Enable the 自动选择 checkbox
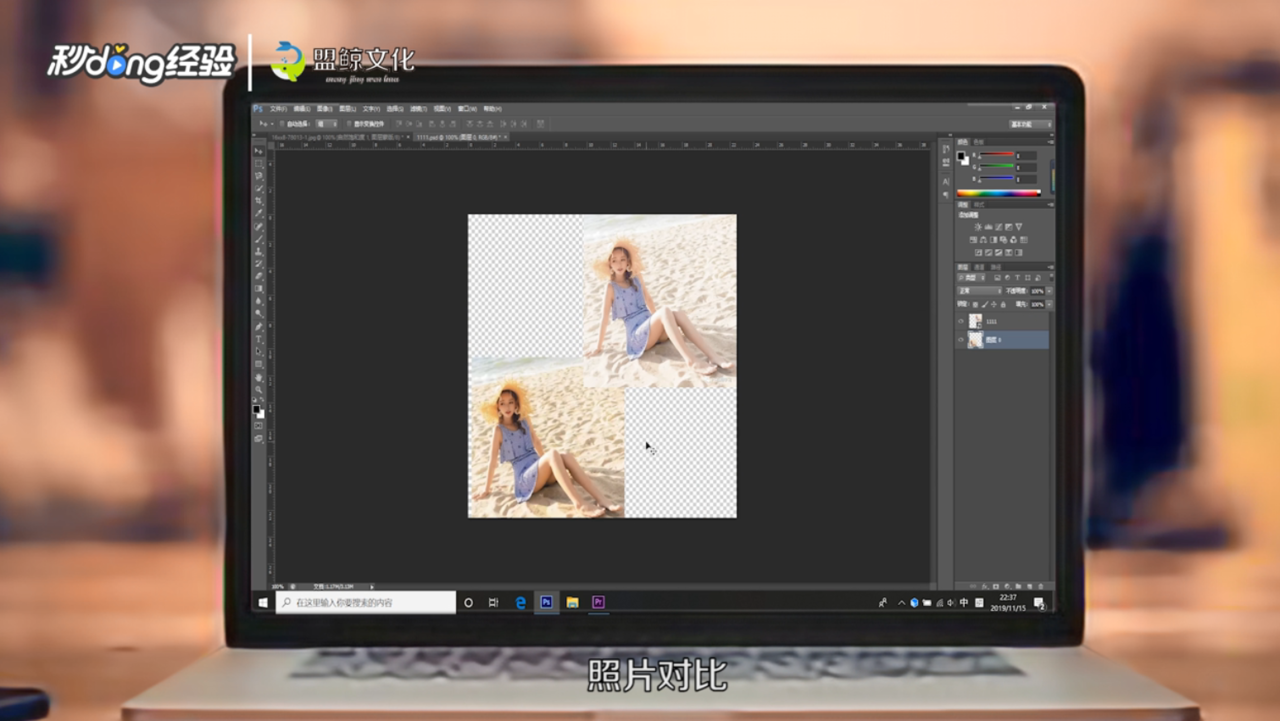Image resolution: width=1280 pixels, height=721 pixels. (282, 123)
